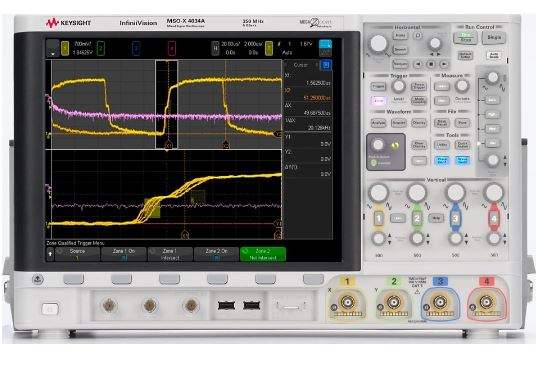
Task: Tap the channel 3 blue badge on screen
Action: point(136,49)
